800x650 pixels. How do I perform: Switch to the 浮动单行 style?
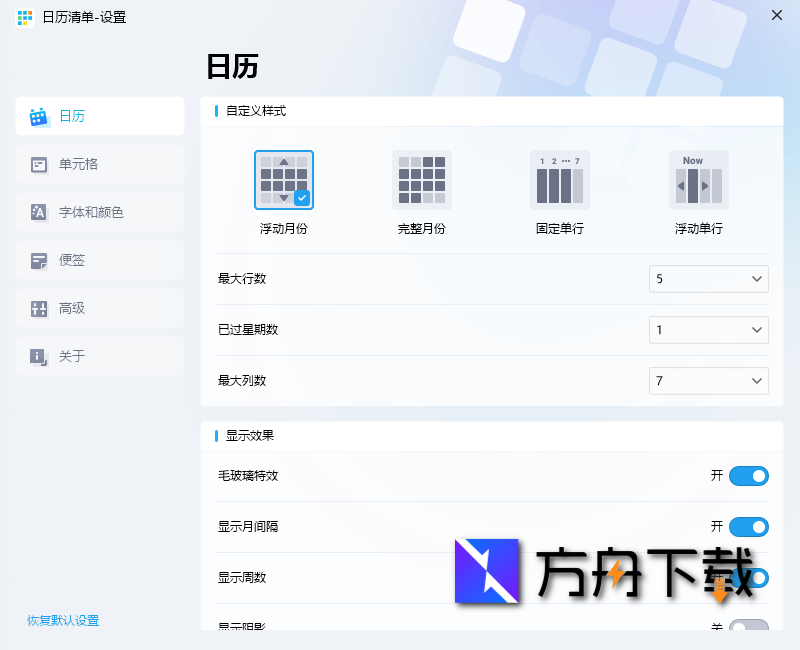[697, 180]
